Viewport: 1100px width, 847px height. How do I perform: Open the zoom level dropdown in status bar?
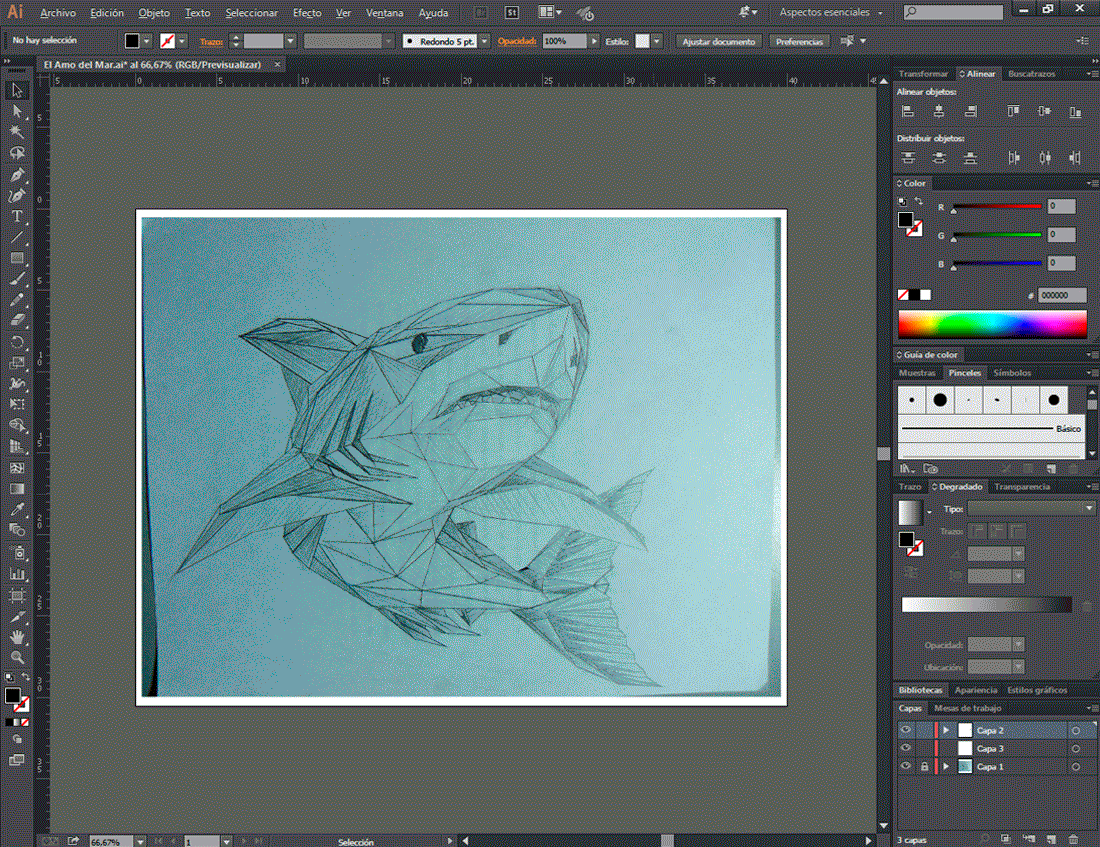[140, 841]
